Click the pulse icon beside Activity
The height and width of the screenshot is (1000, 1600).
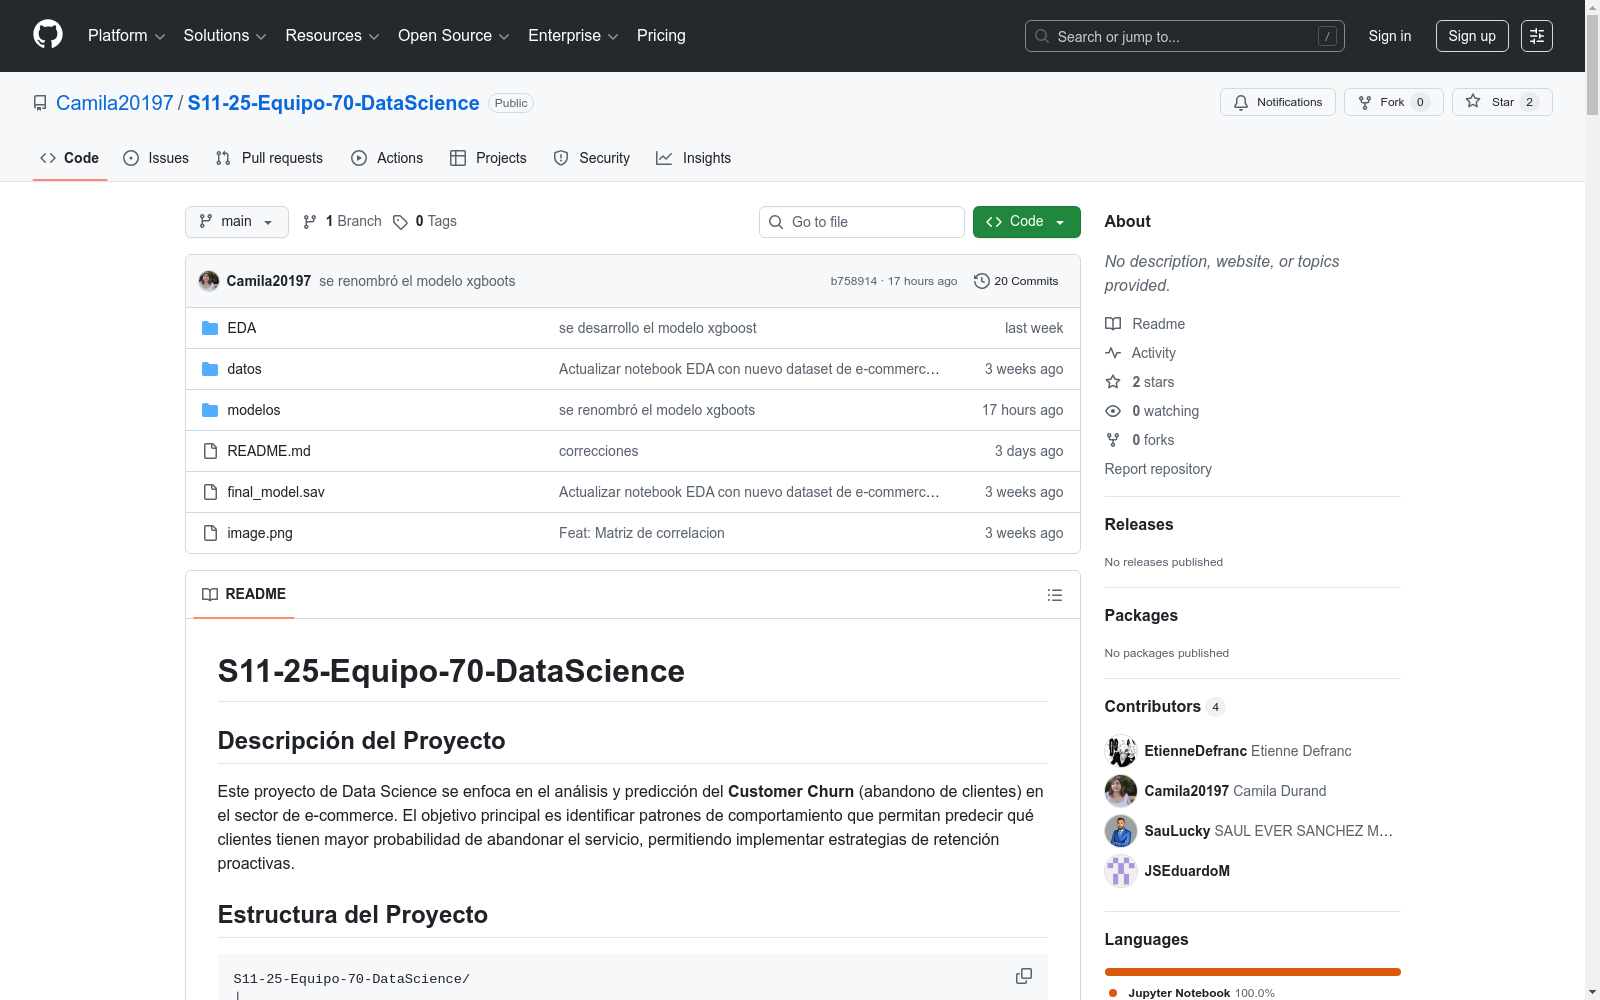pos(1113,353)
